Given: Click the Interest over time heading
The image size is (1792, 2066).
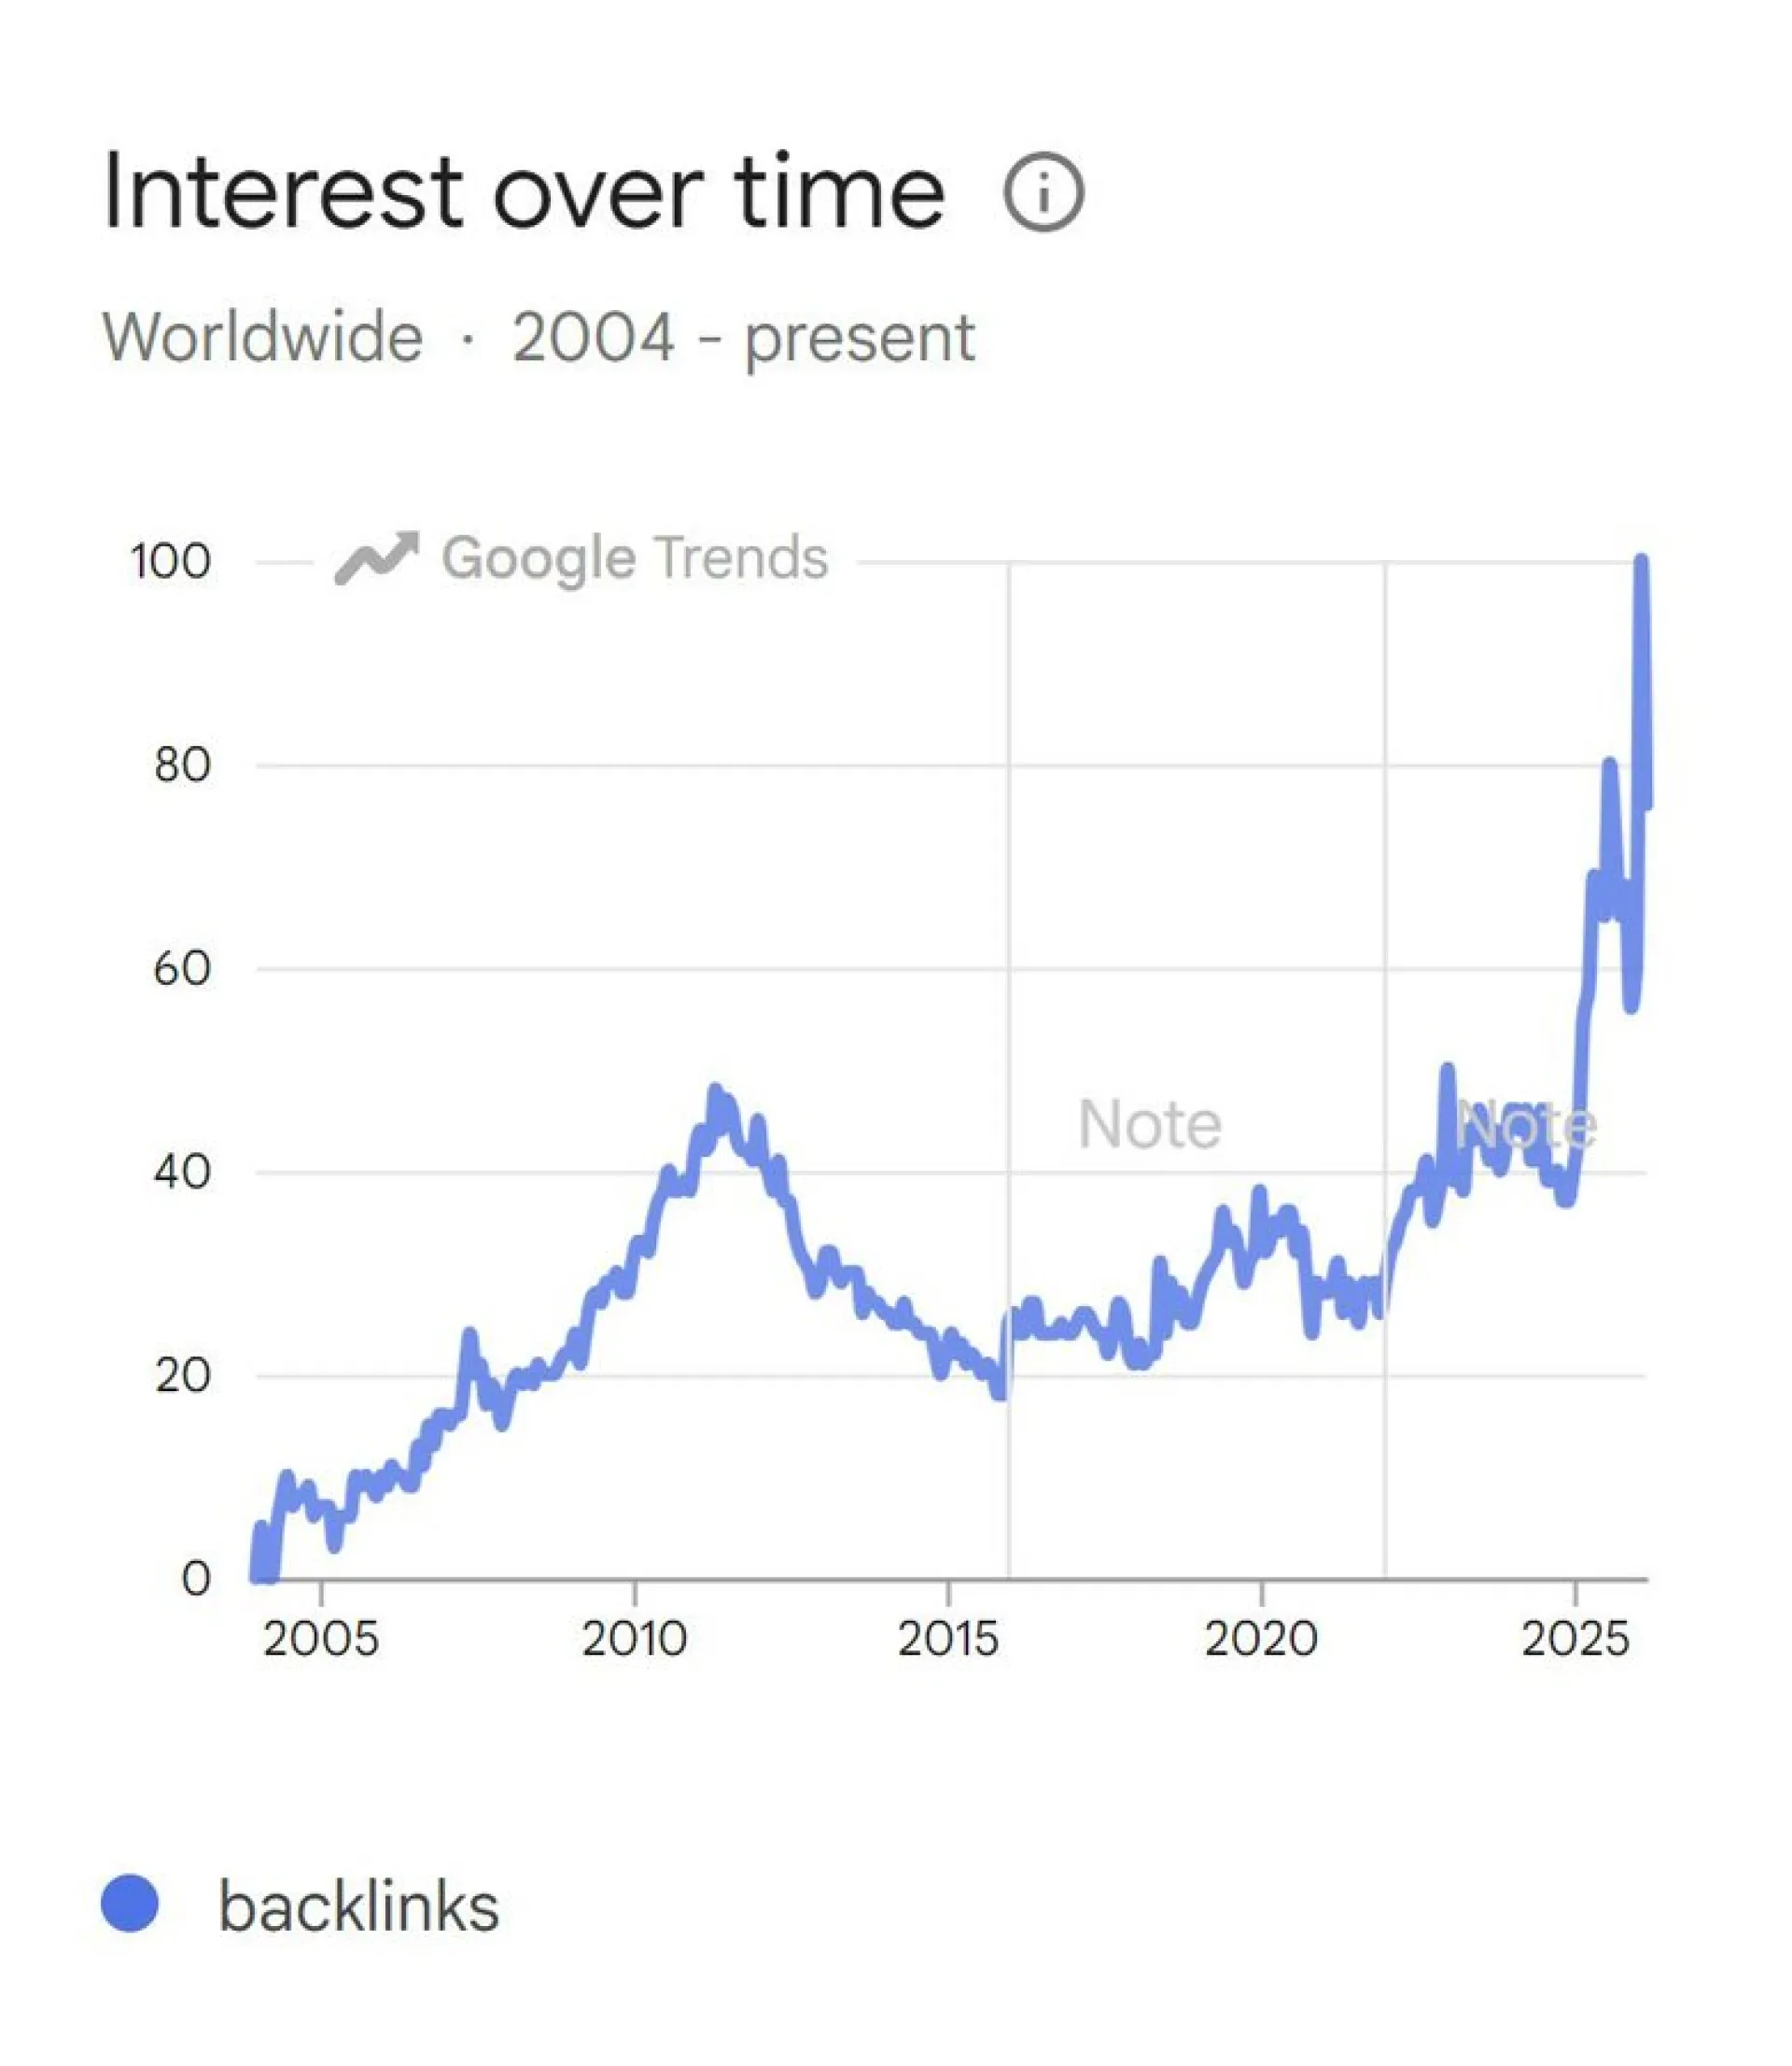Looking at the screenshot, I should tap(523, 191).
